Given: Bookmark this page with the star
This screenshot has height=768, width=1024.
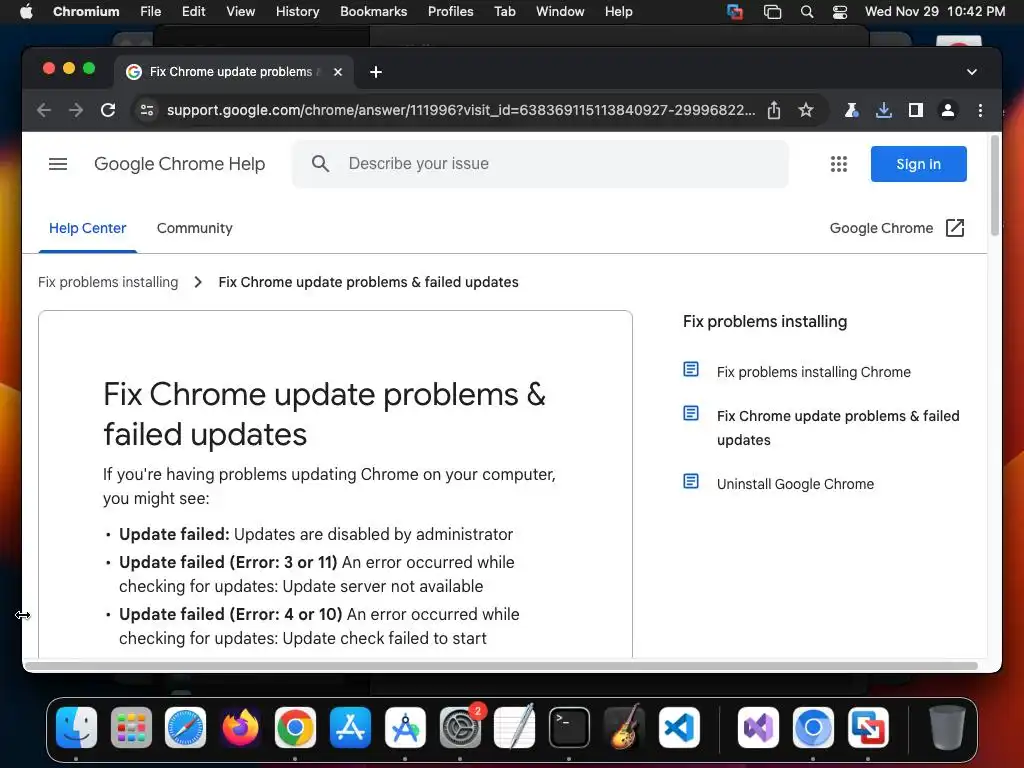Looking at the screenshot, I should tap(806, 110).
